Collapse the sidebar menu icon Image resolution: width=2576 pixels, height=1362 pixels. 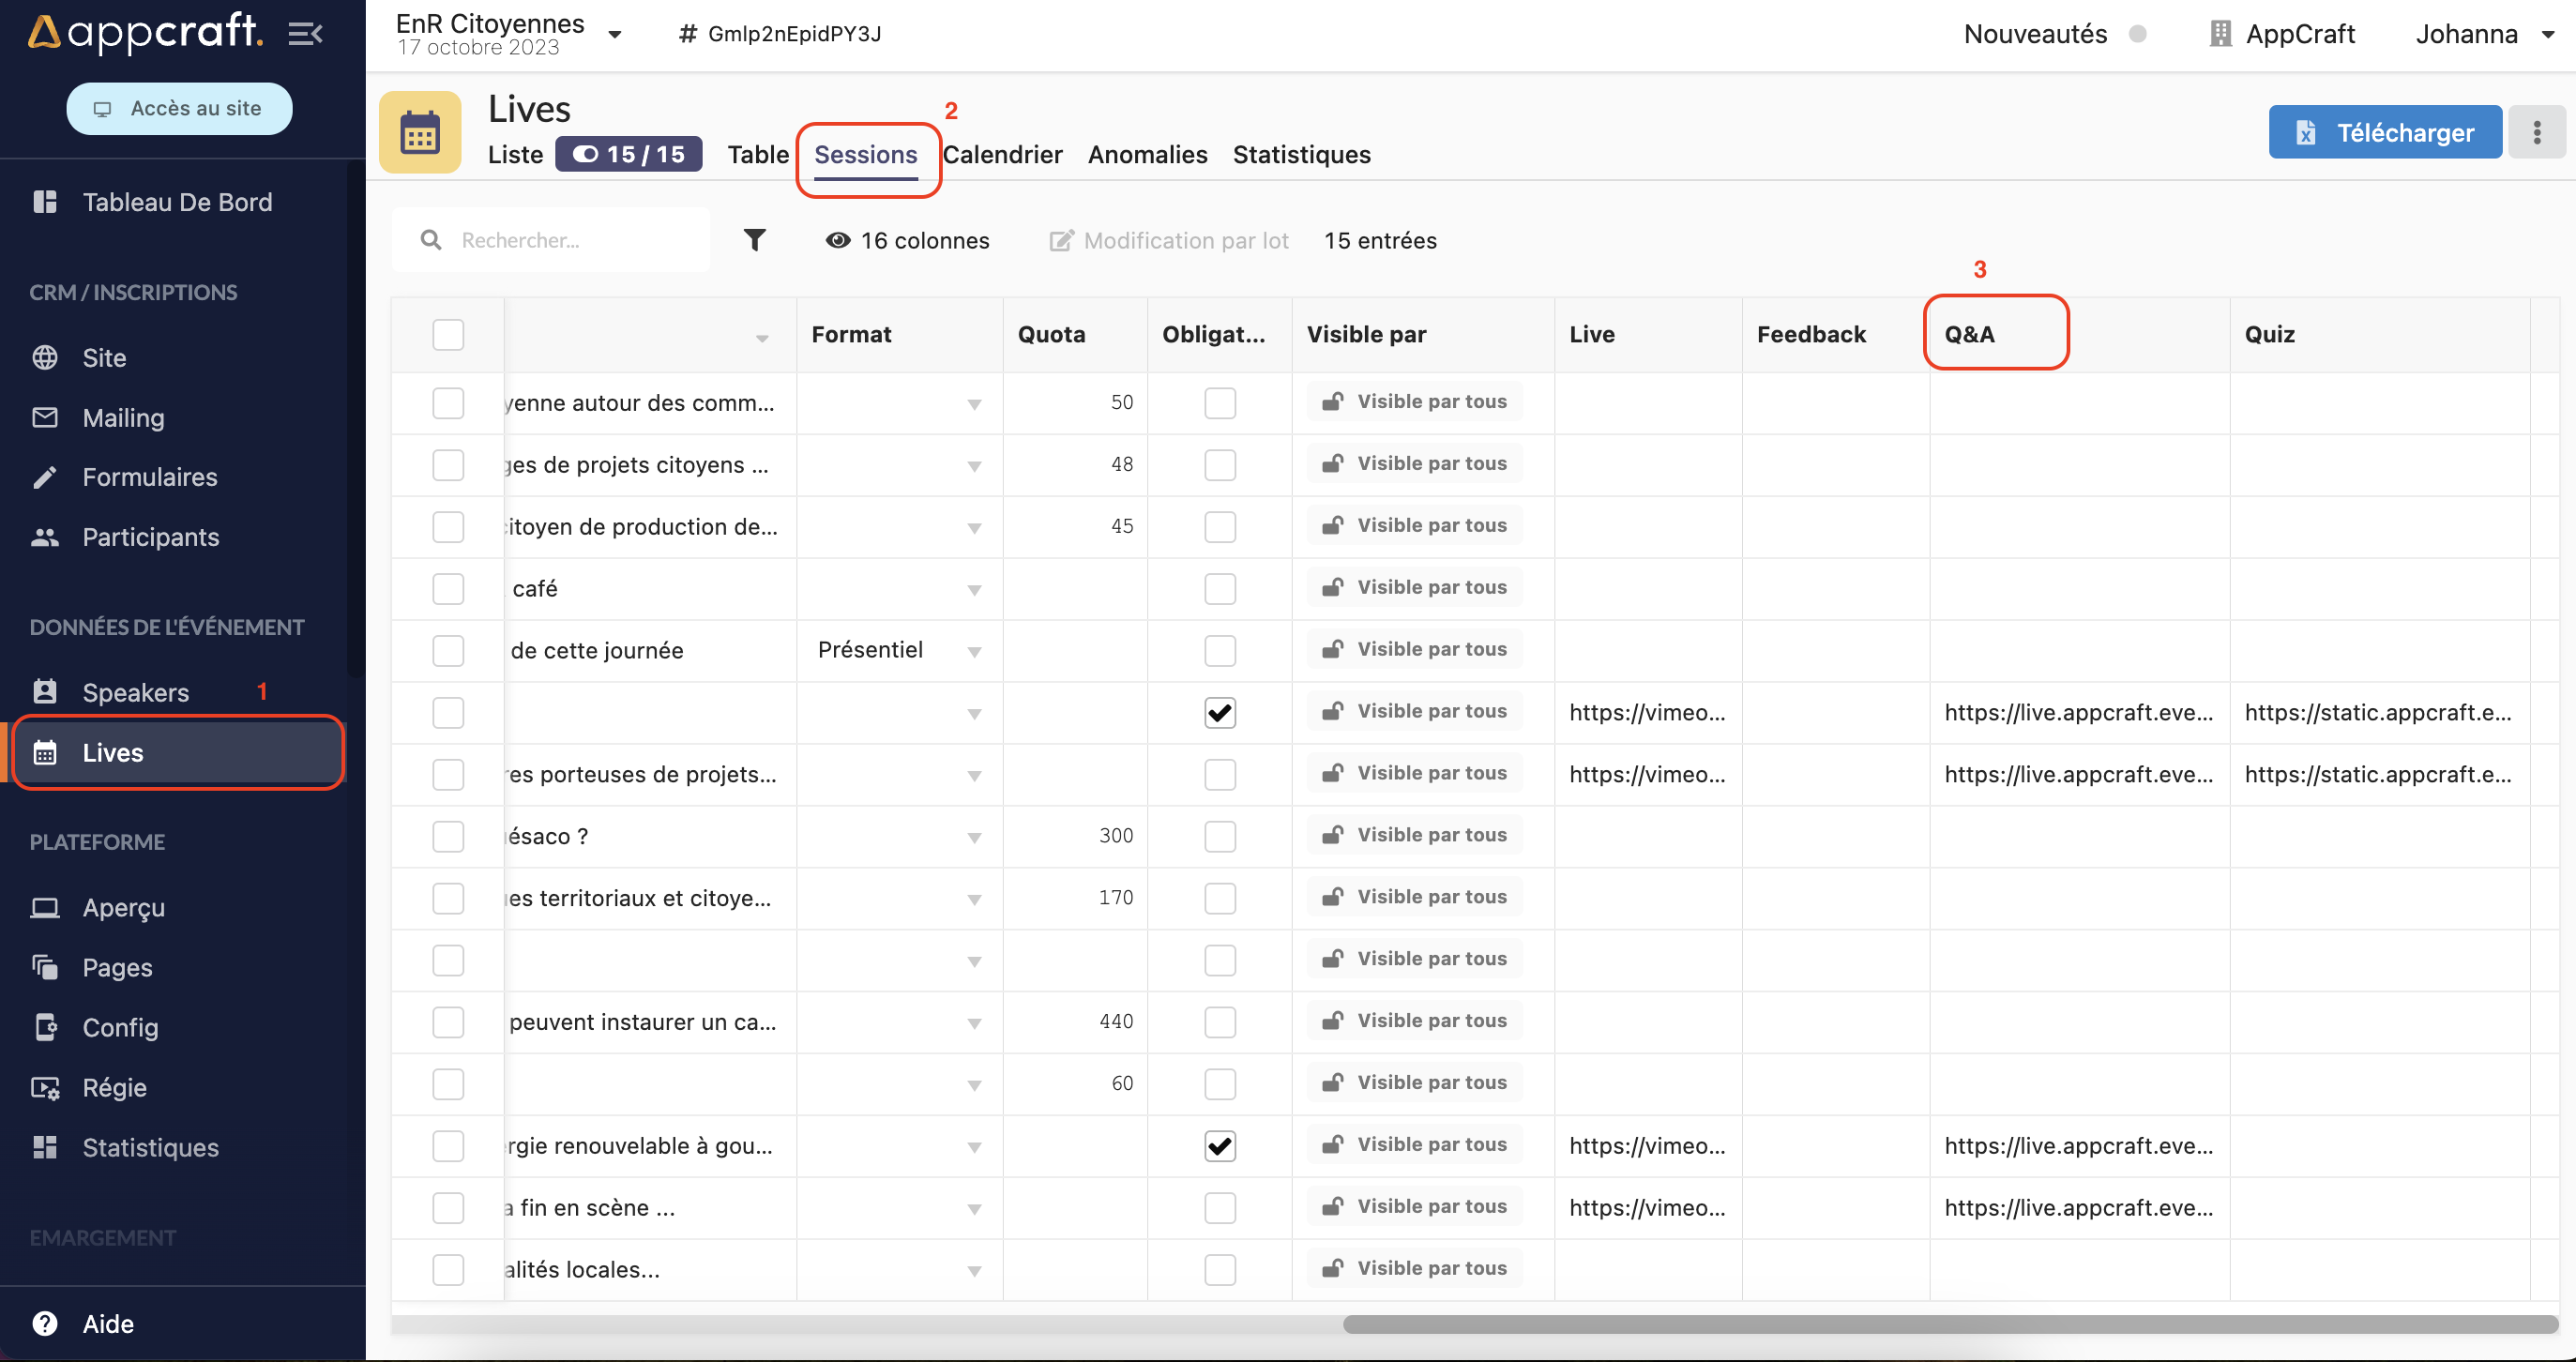(305, 34)
